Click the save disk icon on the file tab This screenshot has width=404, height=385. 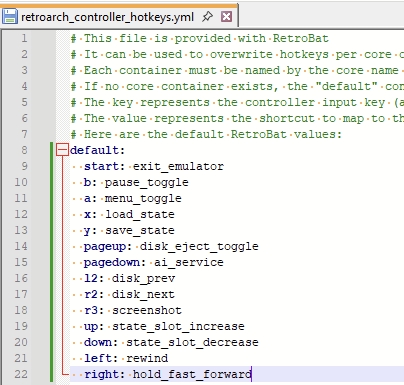click(x=10, y=16)
